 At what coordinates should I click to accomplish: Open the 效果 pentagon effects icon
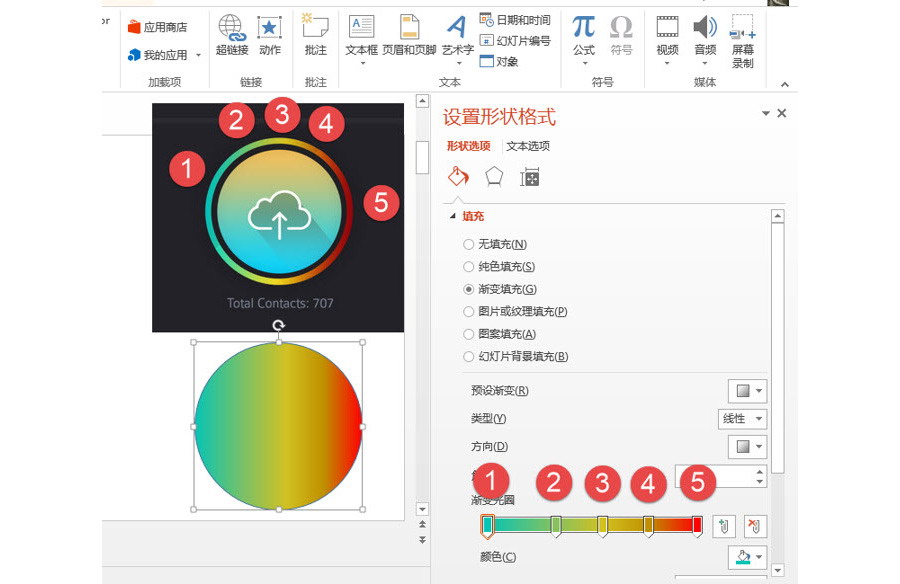pyautogui.click(x=494, y=177)
